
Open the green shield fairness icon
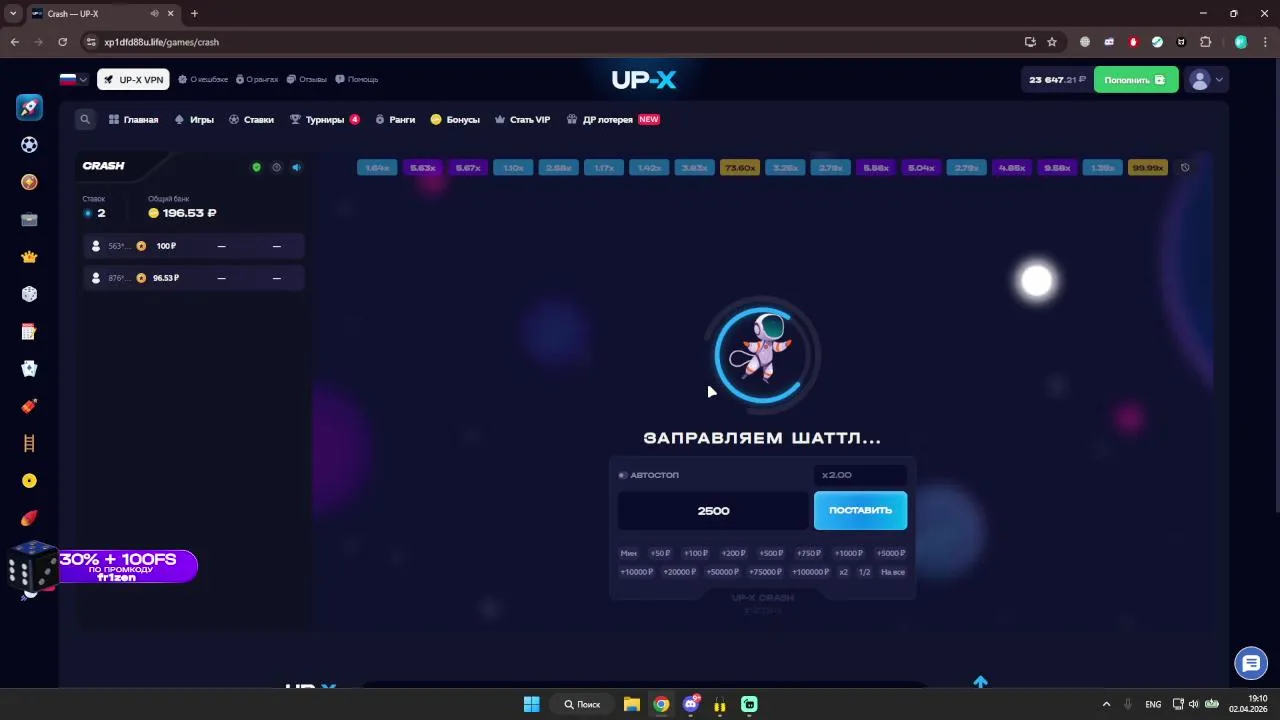256,167
